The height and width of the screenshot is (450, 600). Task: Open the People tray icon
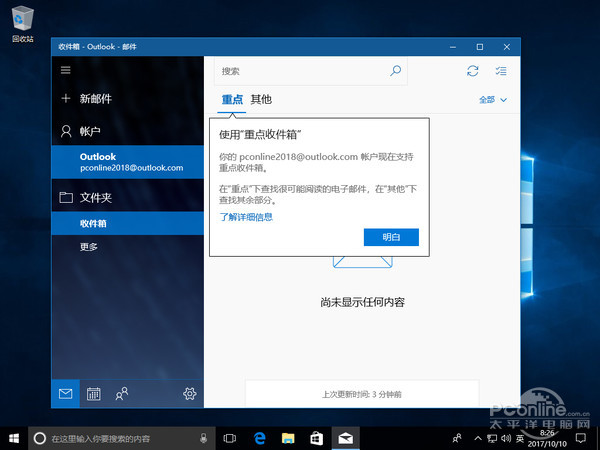(x=457, y=438)
